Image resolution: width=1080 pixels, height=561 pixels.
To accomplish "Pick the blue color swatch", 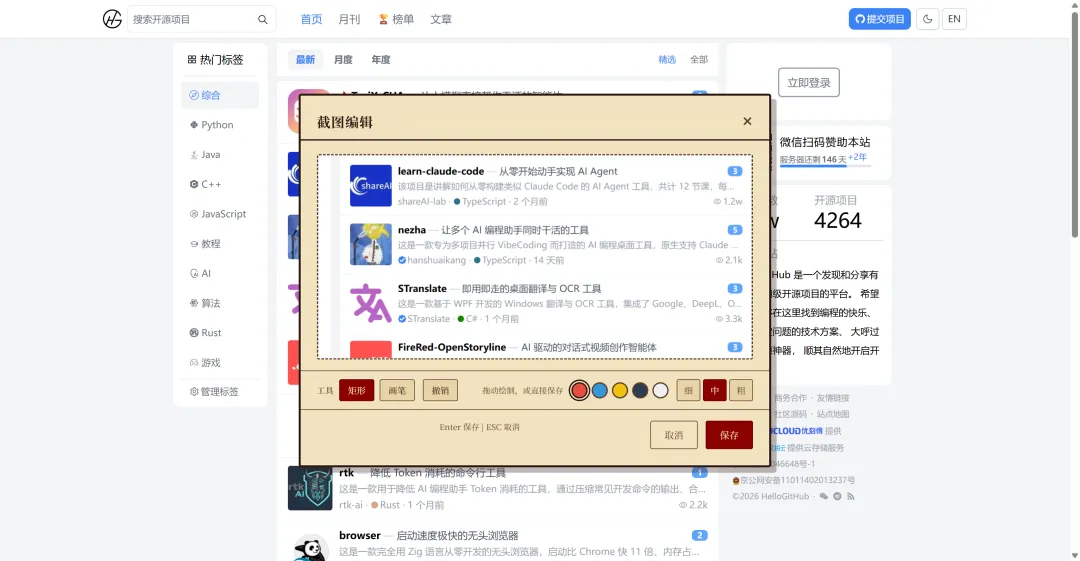I will (600, 391).
